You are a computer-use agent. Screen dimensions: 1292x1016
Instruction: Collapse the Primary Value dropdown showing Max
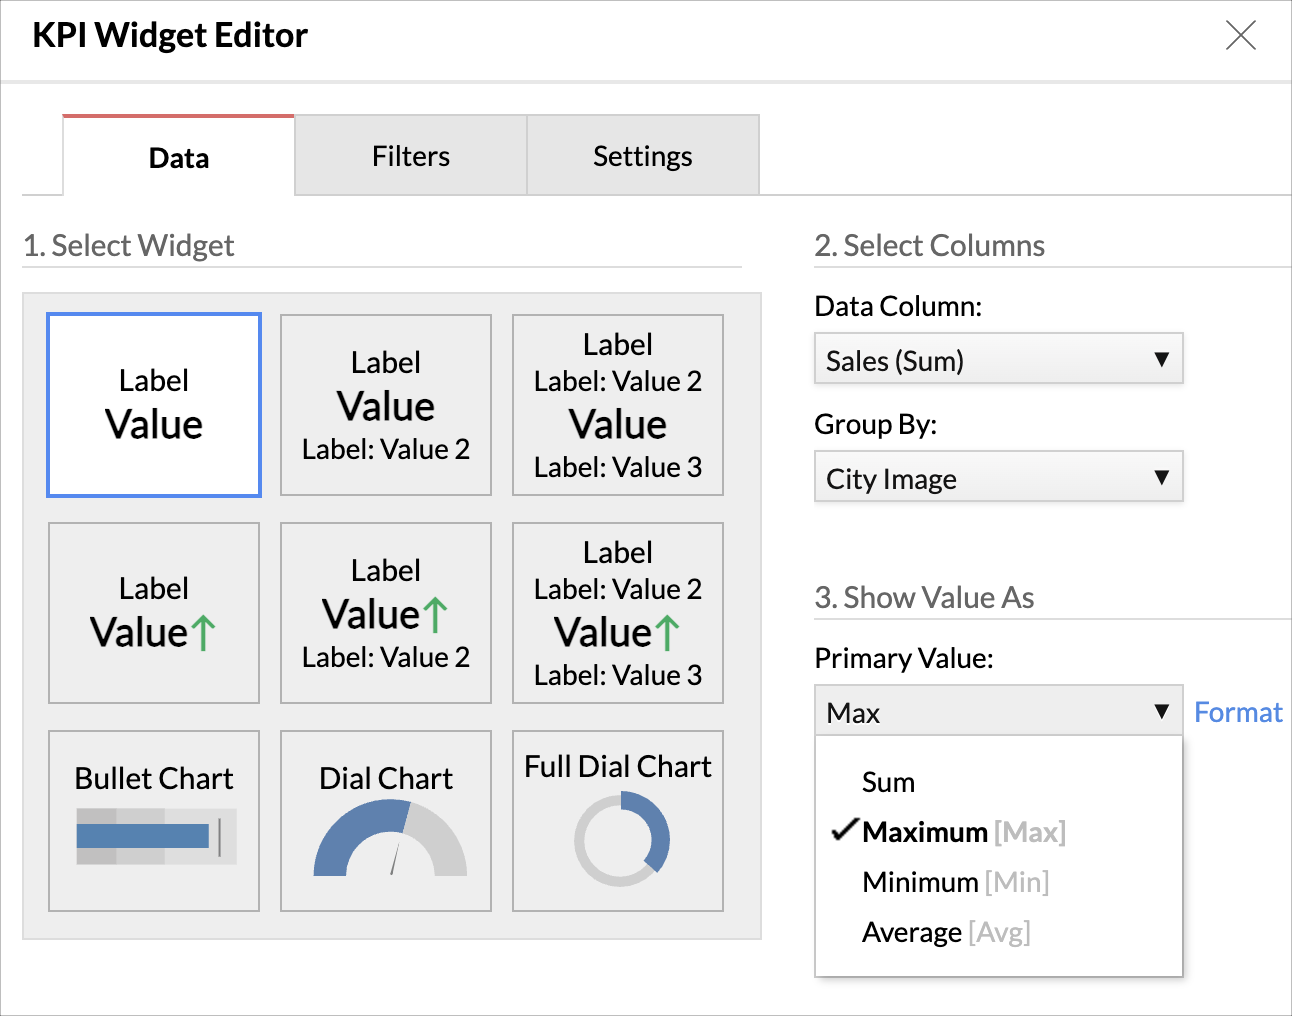[999, 711]
